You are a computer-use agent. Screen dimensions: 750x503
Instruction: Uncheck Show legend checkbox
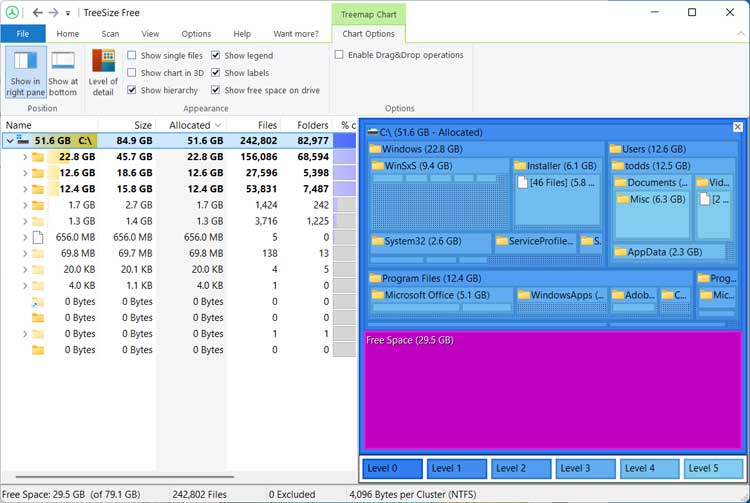216,55
